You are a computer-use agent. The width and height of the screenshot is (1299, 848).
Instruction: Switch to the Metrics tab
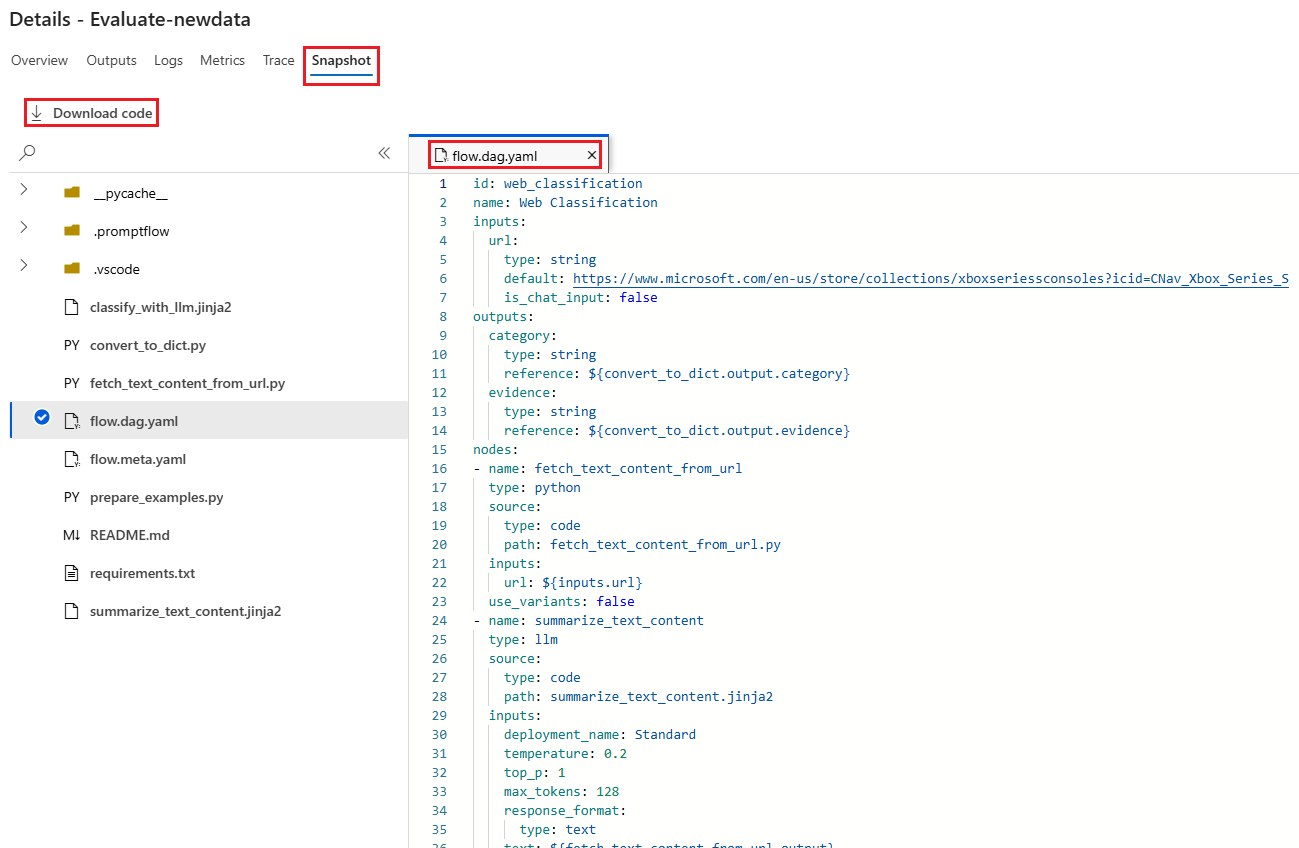point(222,61)
